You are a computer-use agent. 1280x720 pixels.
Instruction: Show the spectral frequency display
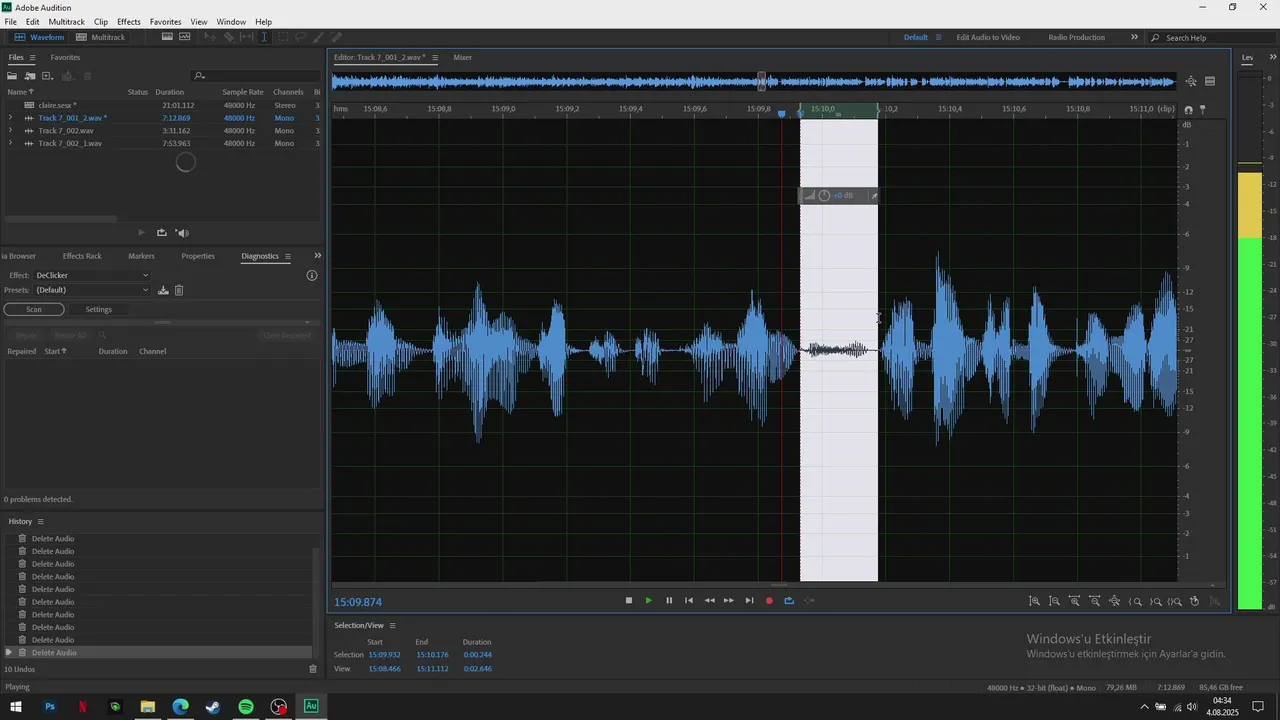pos(167,37)
